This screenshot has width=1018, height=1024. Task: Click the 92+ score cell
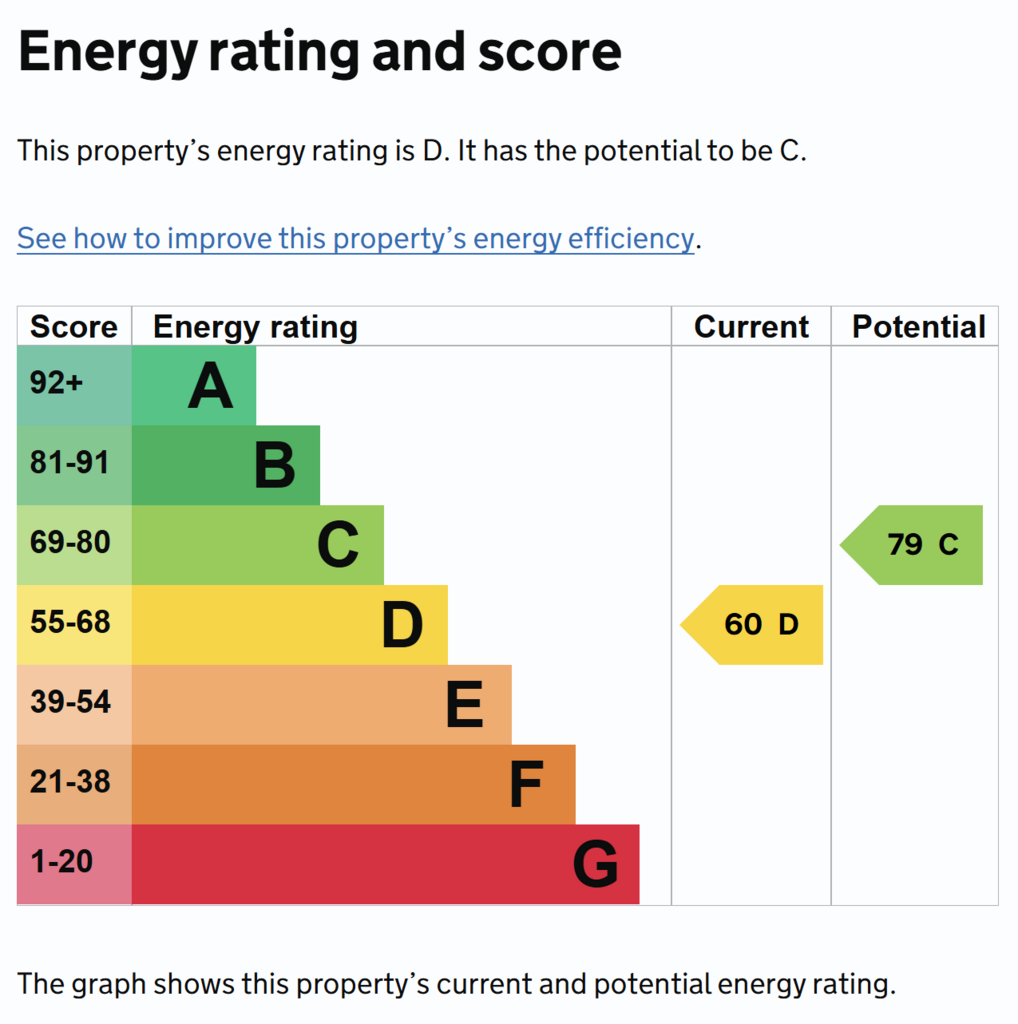pyautogui.click(x=74, y=385)
